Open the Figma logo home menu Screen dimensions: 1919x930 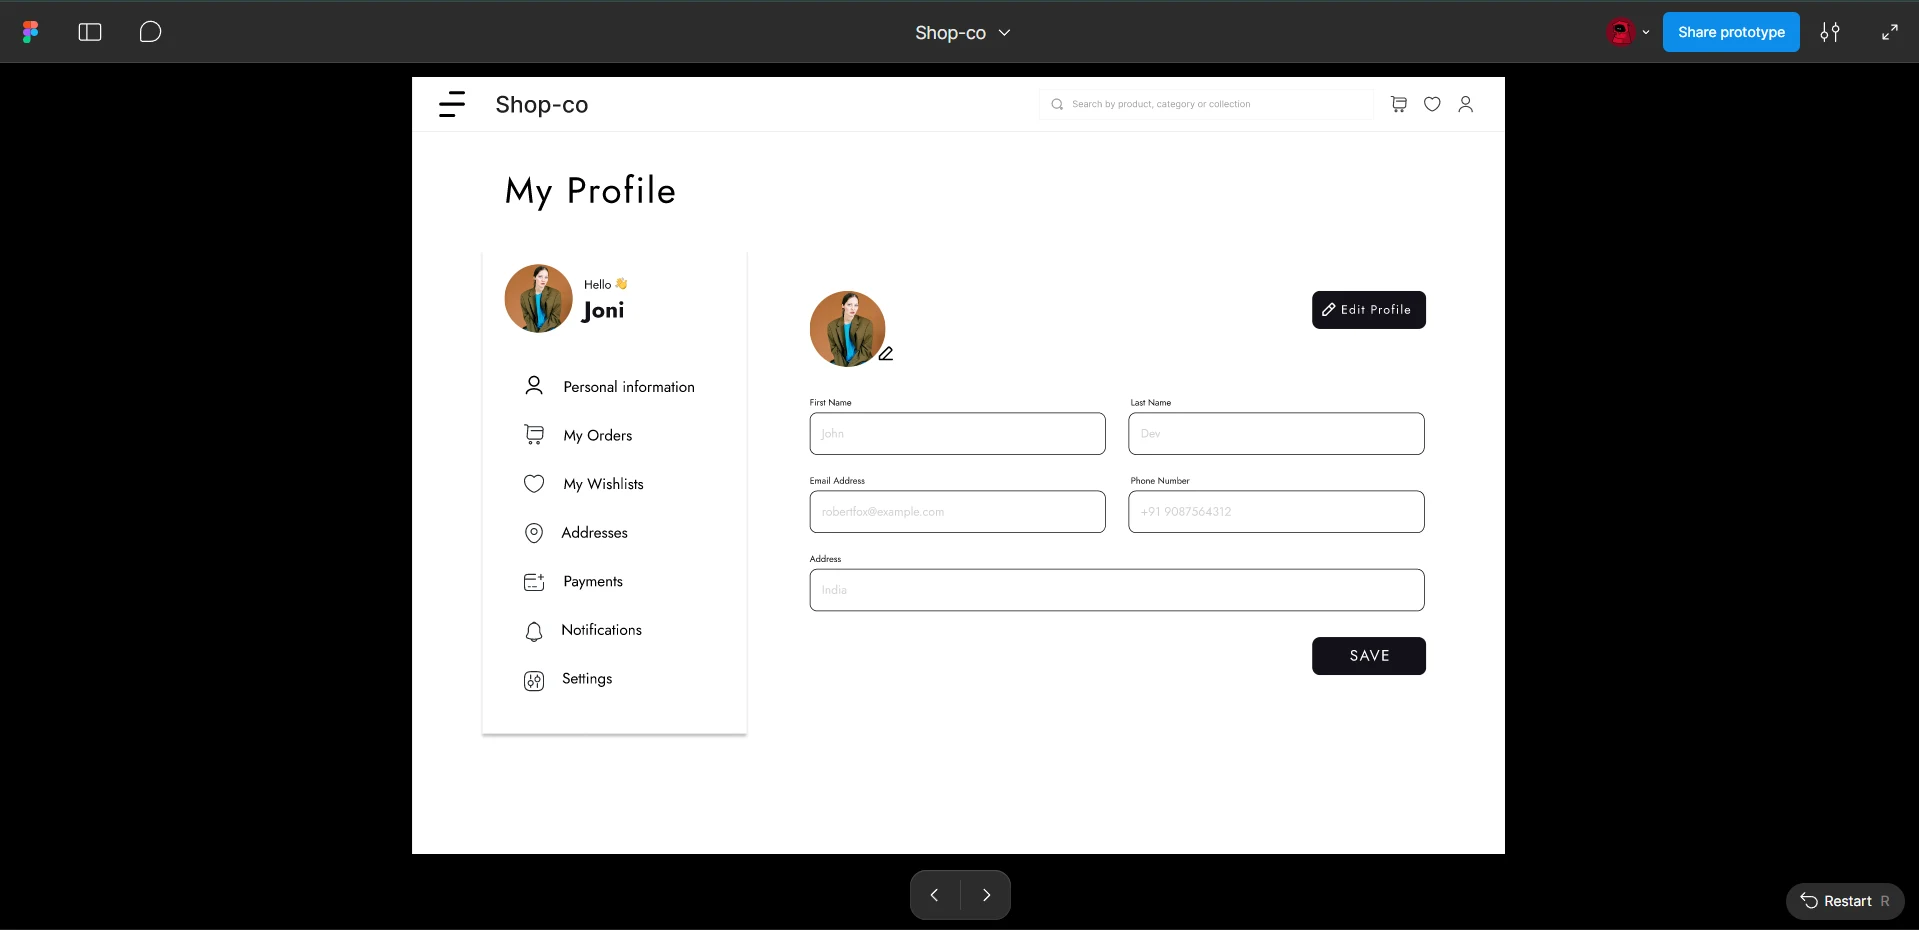pyautogui.click(x=31, y=32)
